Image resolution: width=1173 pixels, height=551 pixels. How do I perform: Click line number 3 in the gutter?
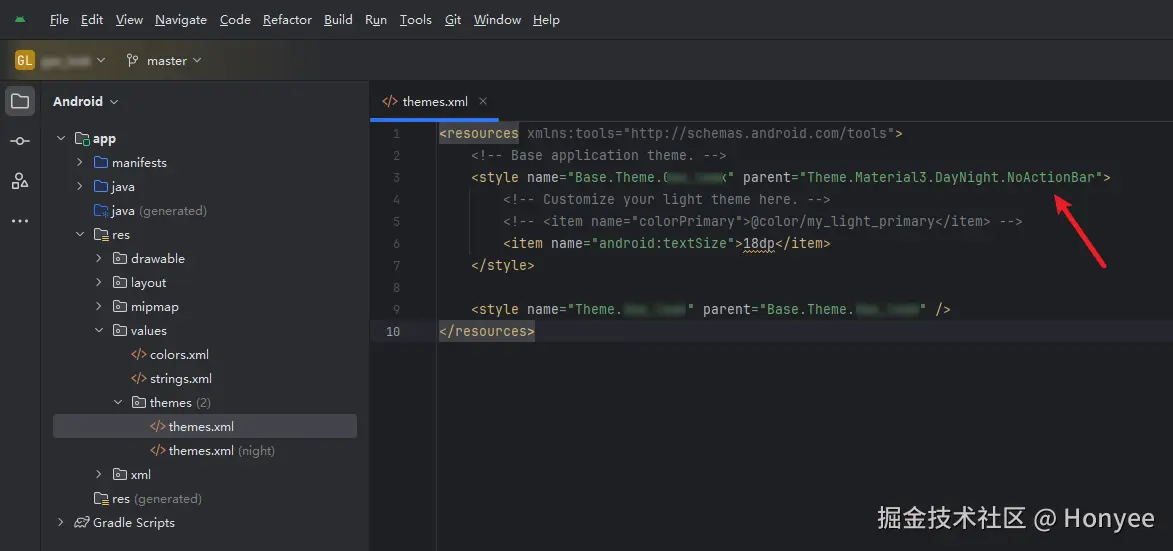(396, 178)
